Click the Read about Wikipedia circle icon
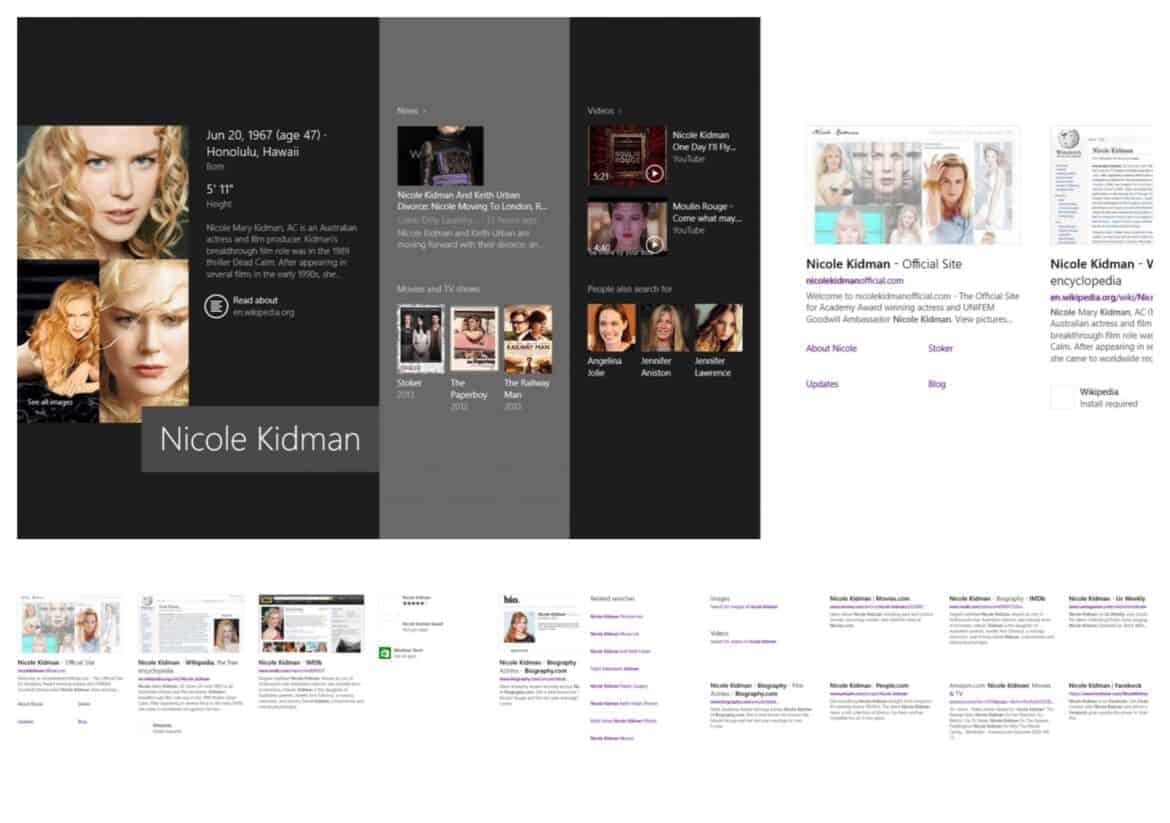 (216, 306)
